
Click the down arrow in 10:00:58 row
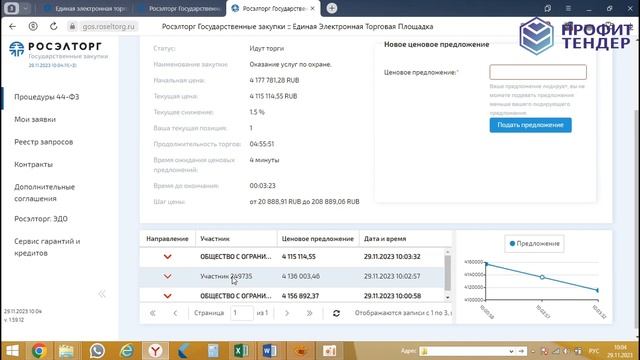(167, 296)
